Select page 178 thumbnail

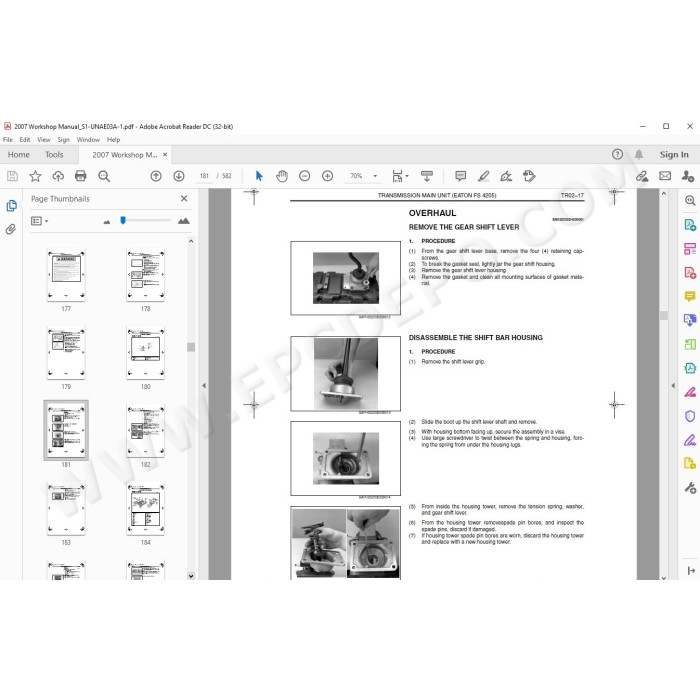tap(146, 275)
